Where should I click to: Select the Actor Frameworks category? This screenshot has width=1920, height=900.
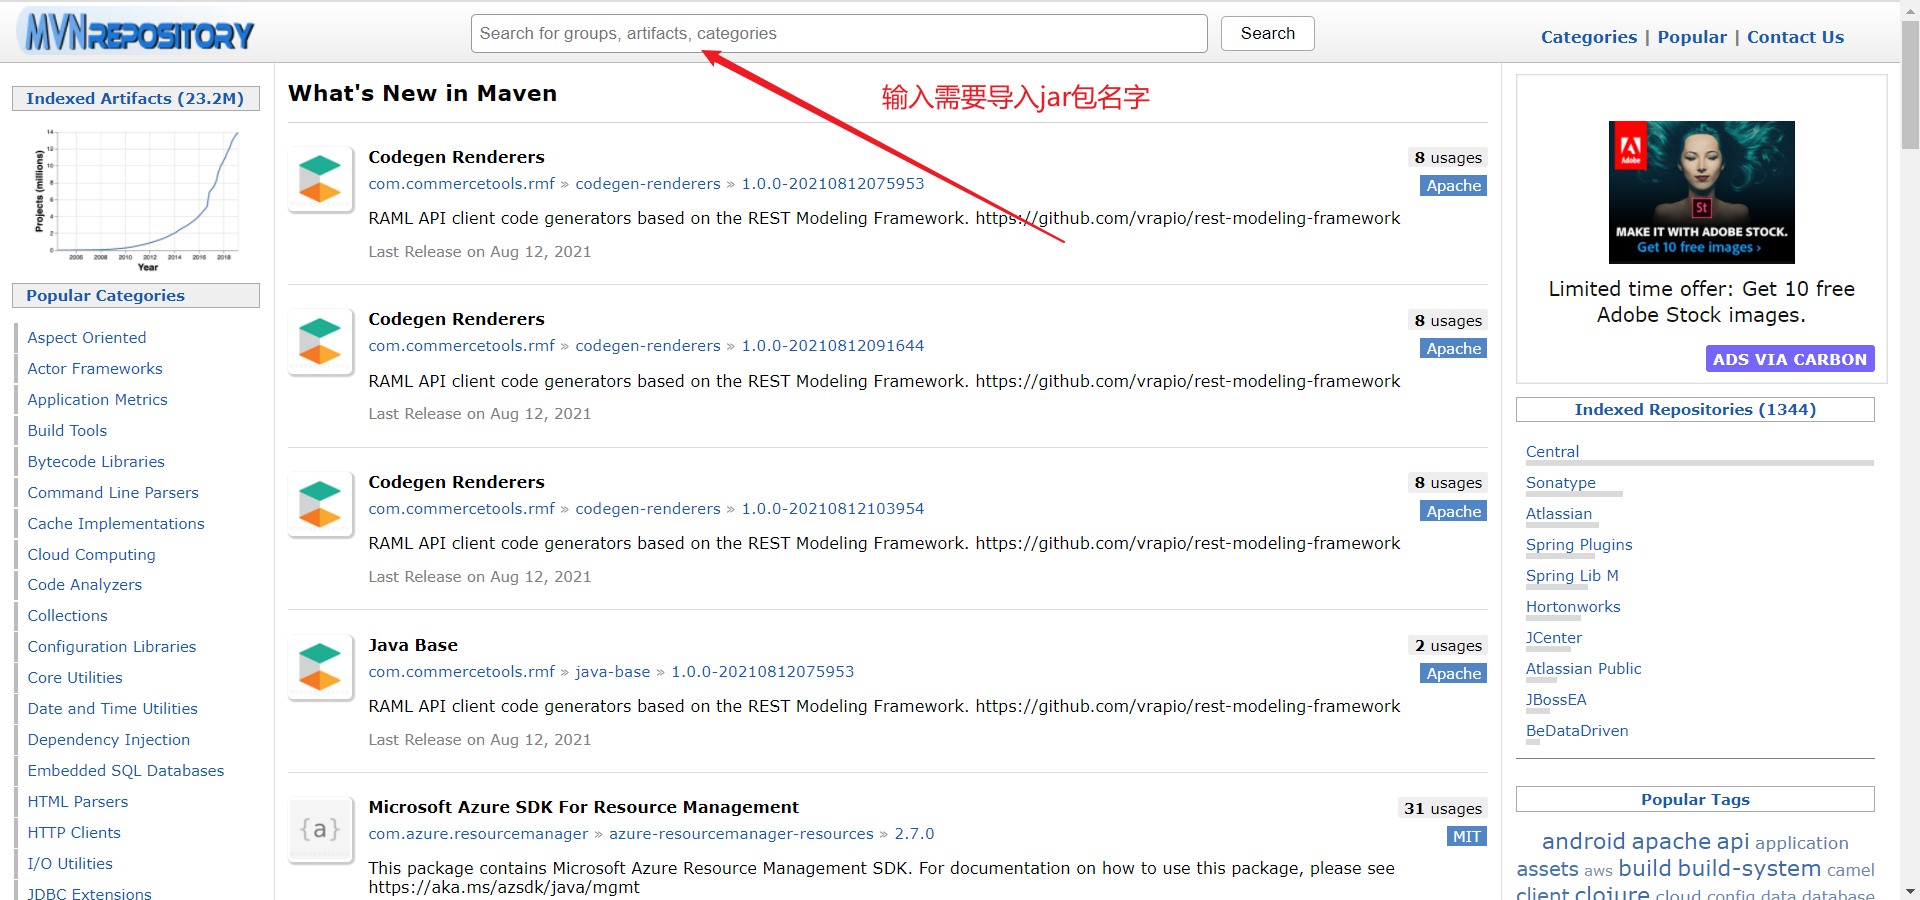[95, 368]
